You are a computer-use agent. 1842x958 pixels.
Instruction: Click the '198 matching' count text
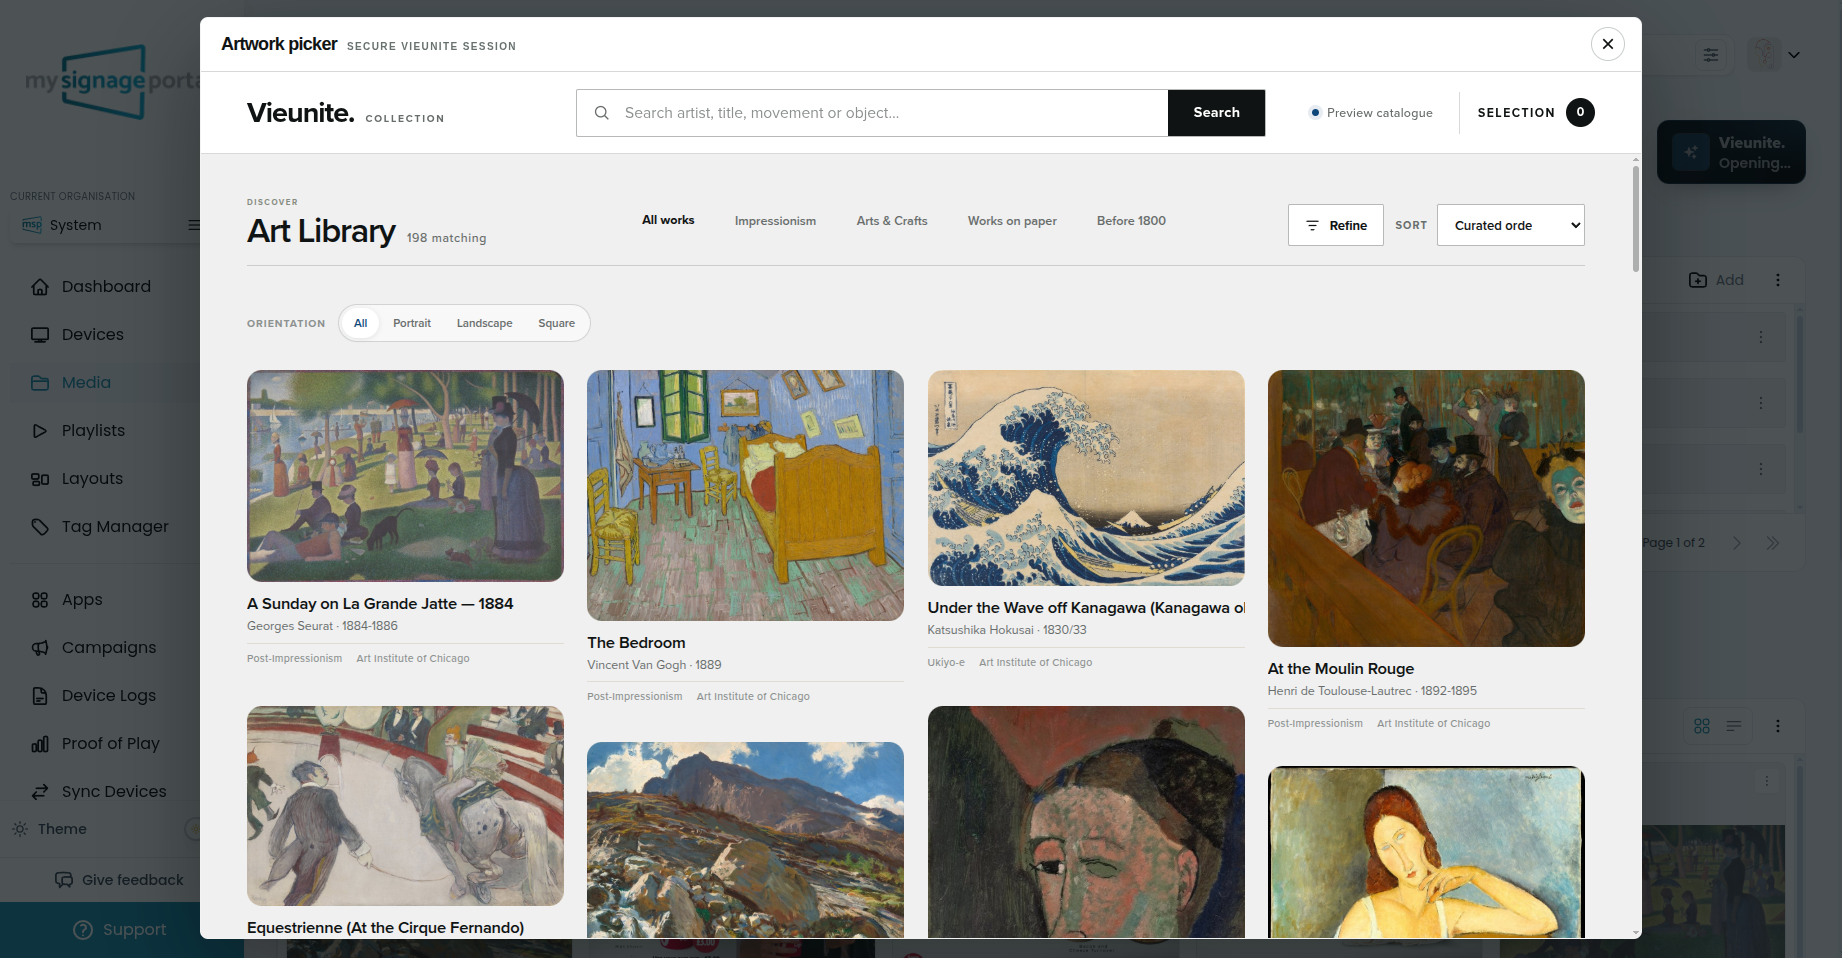(x=446, y=238)
